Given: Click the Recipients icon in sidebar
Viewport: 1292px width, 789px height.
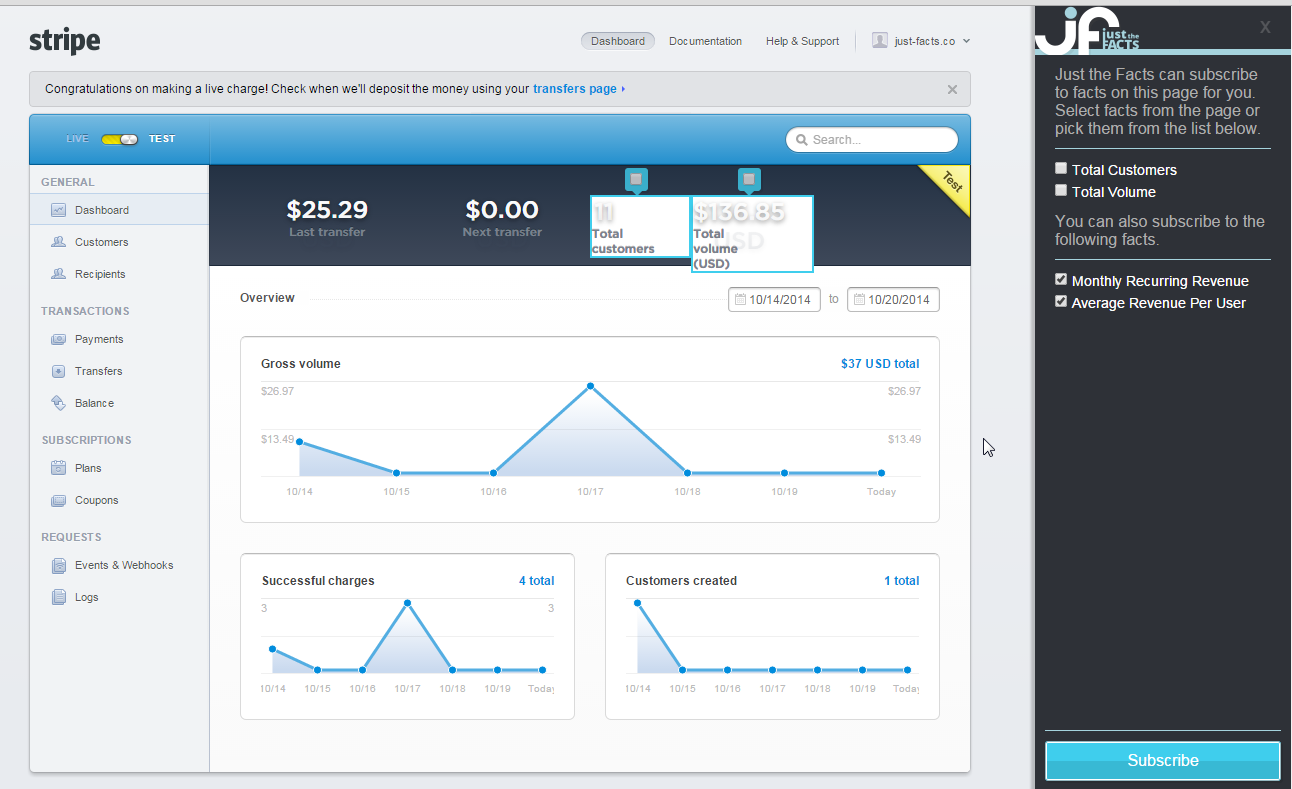Looking at the screenshot, I should point(58,274).
